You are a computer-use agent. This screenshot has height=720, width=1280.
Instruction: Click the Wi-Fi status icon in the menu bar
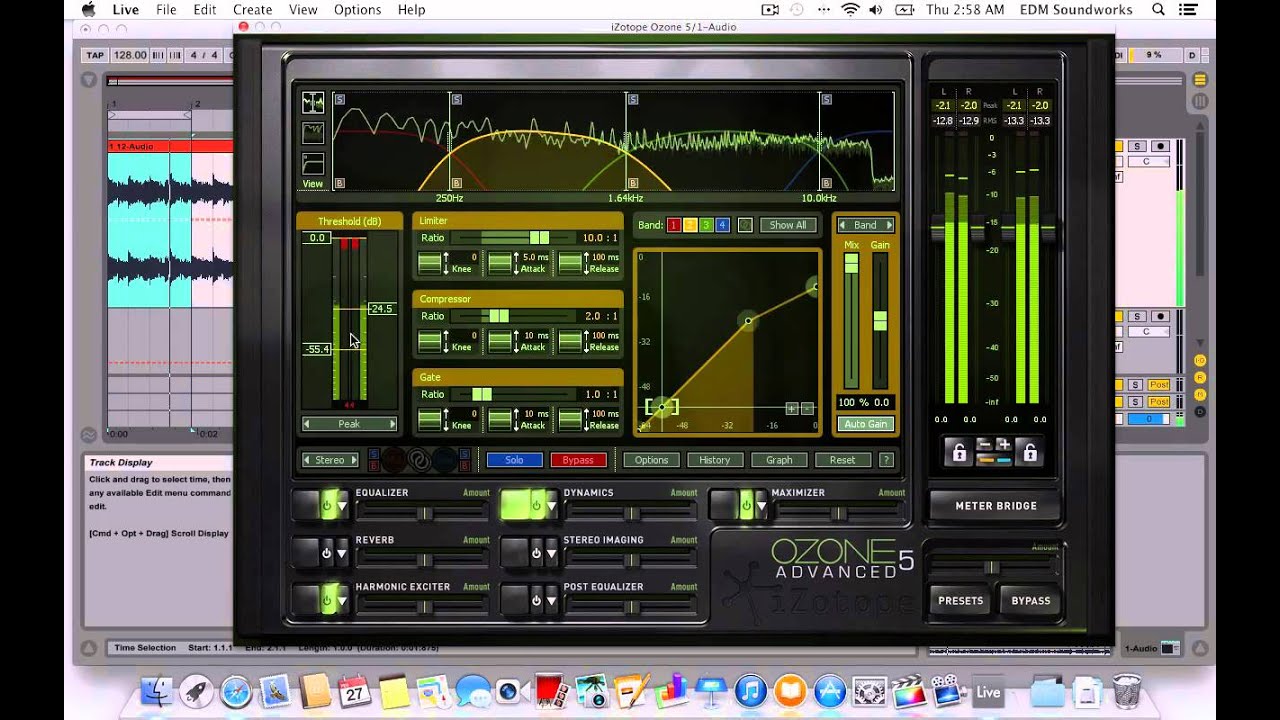[851, 10]
